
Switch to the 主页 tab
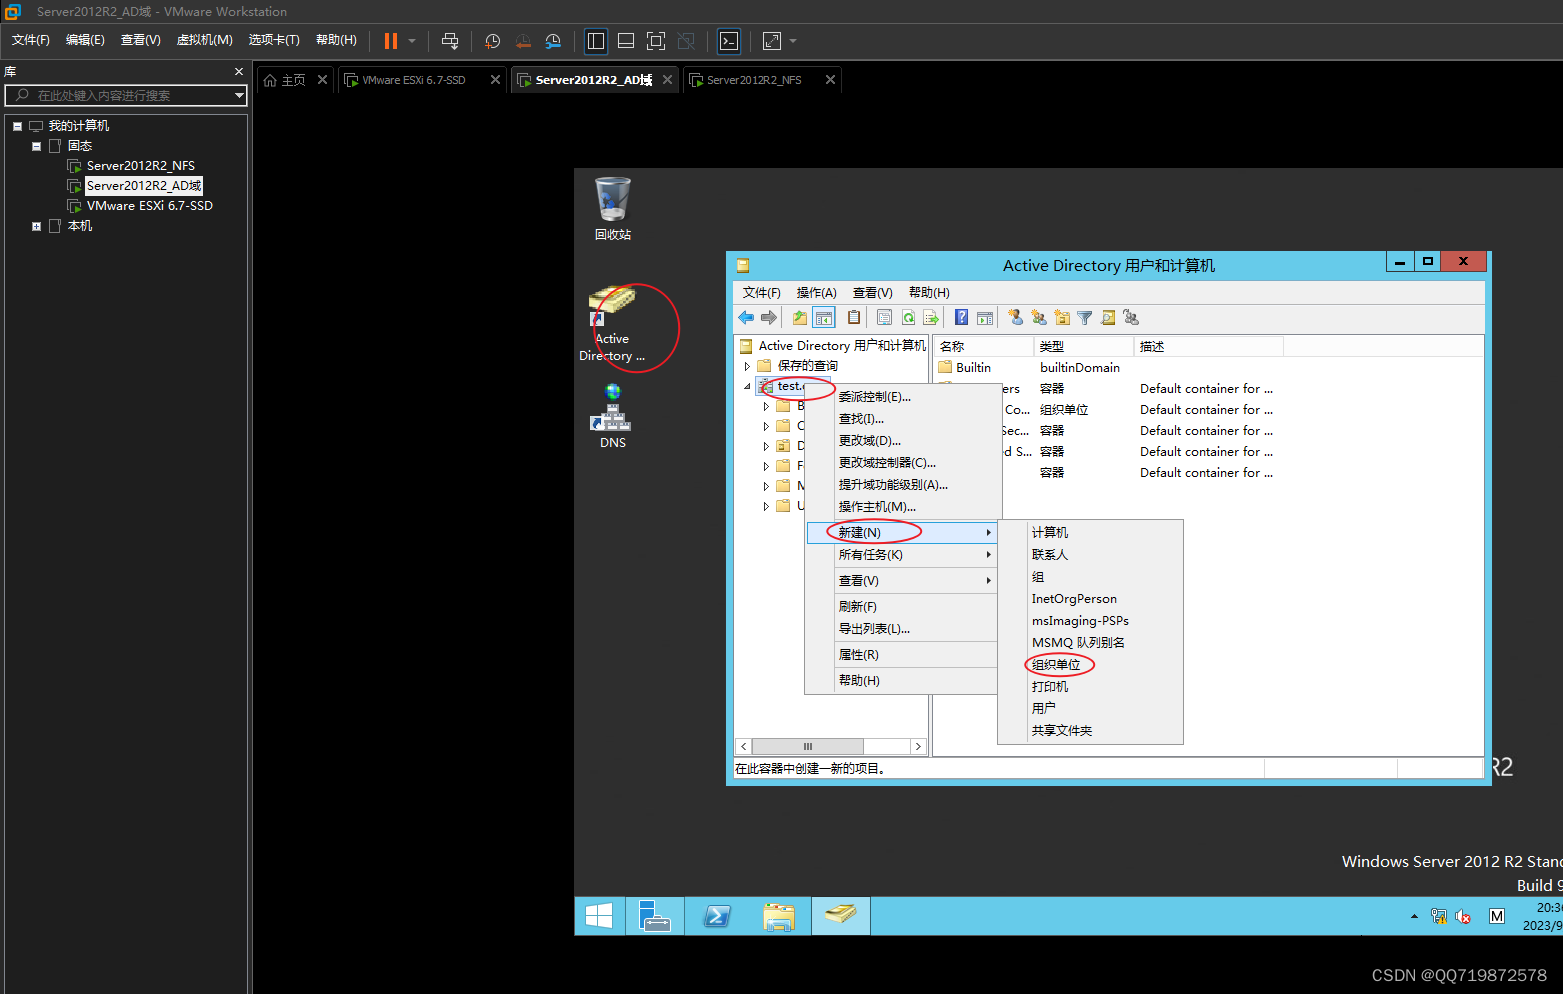click(x=285, y=80)
